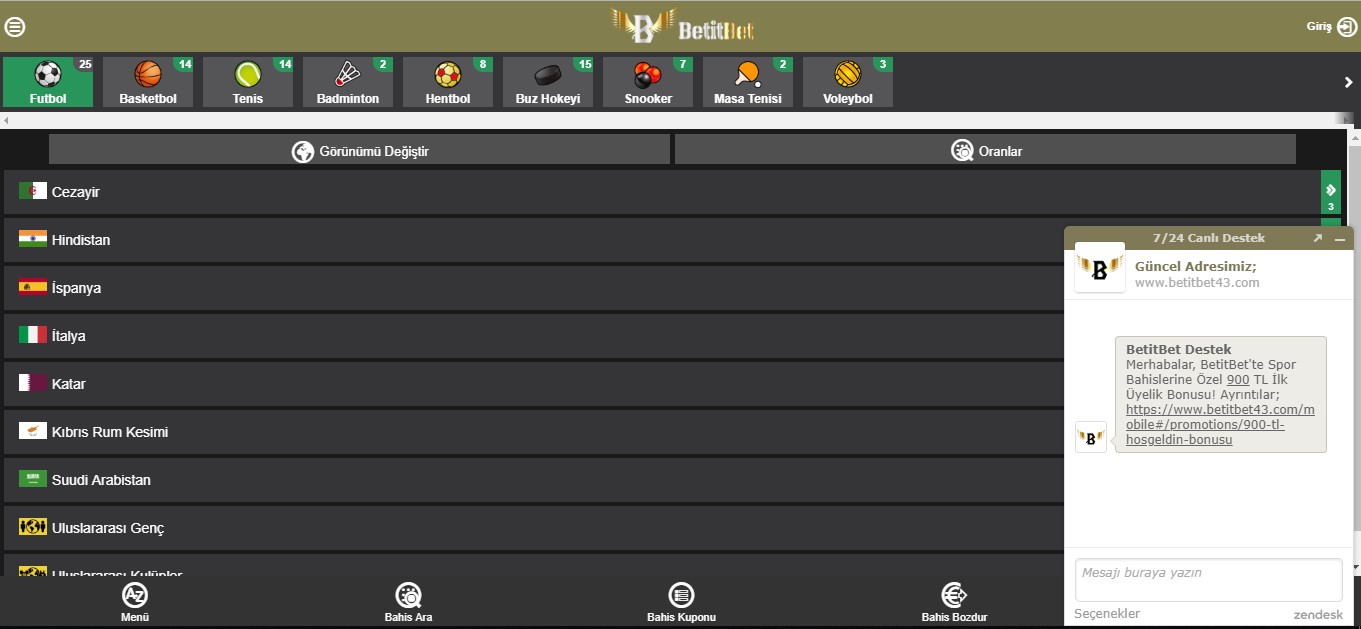Open Seçenekler in chat widget
The image size is (1361, 629).
[1107, 614]
